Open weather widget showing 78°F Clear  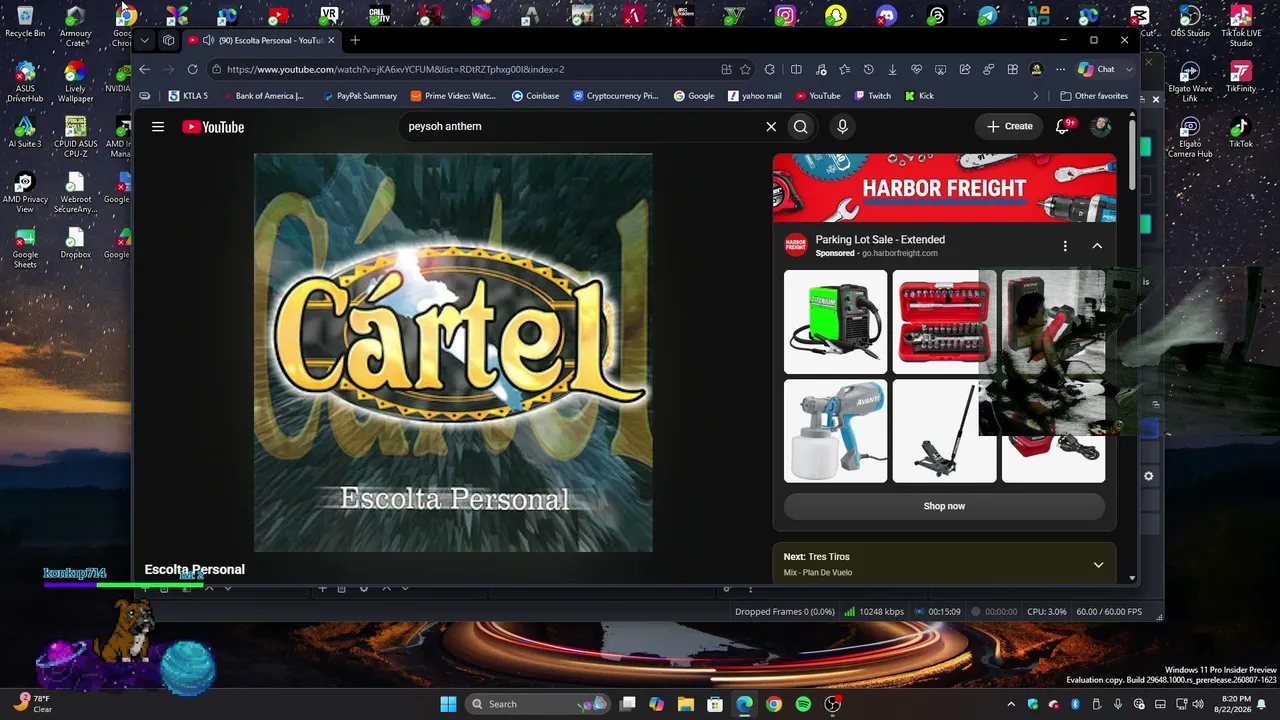point(34,704)
